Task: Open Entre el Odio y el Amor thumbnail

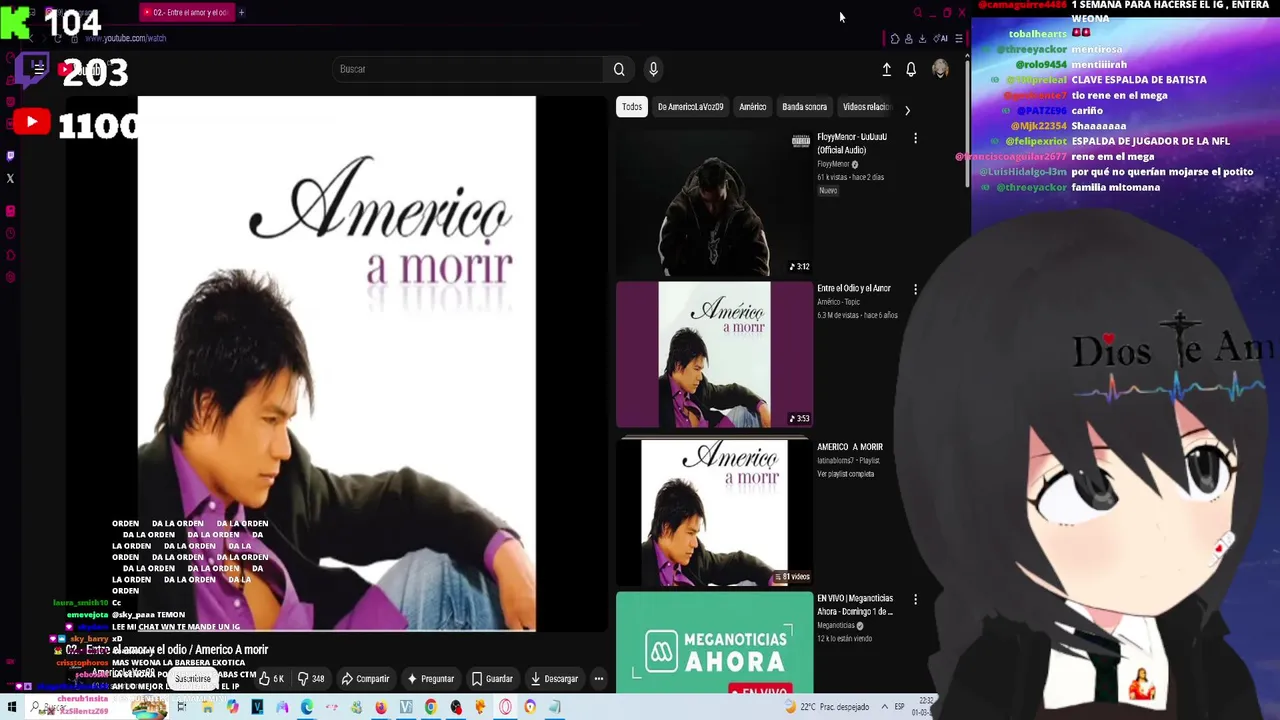Action: coord(714,354)
